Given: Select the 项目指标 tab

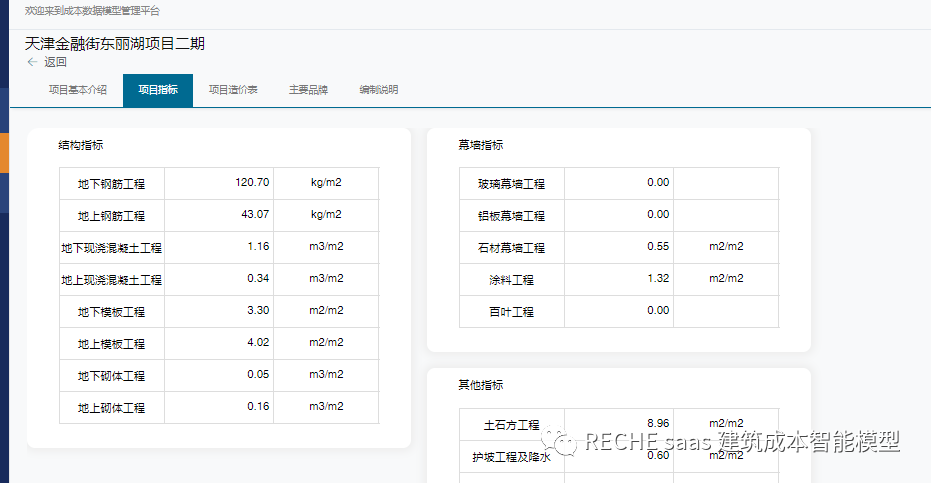Looking at the screenshot, I should pyautogui.click(x=158, y=90).
